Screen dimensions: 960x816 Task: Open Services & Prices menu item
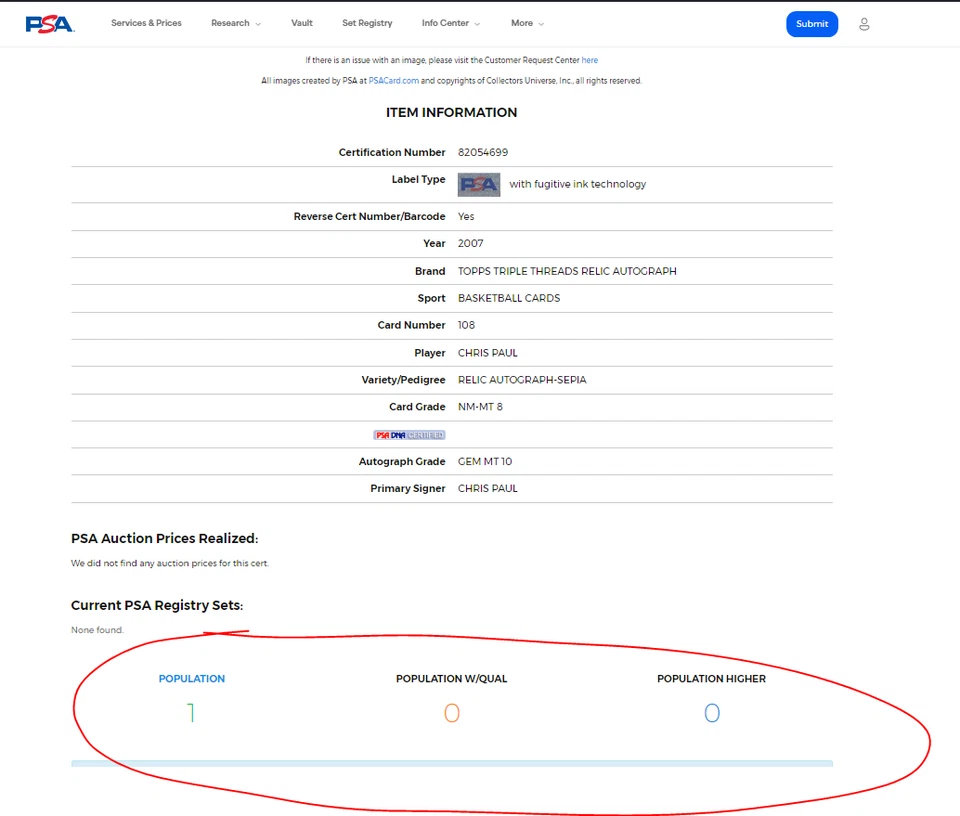click(x=146, y=23)
